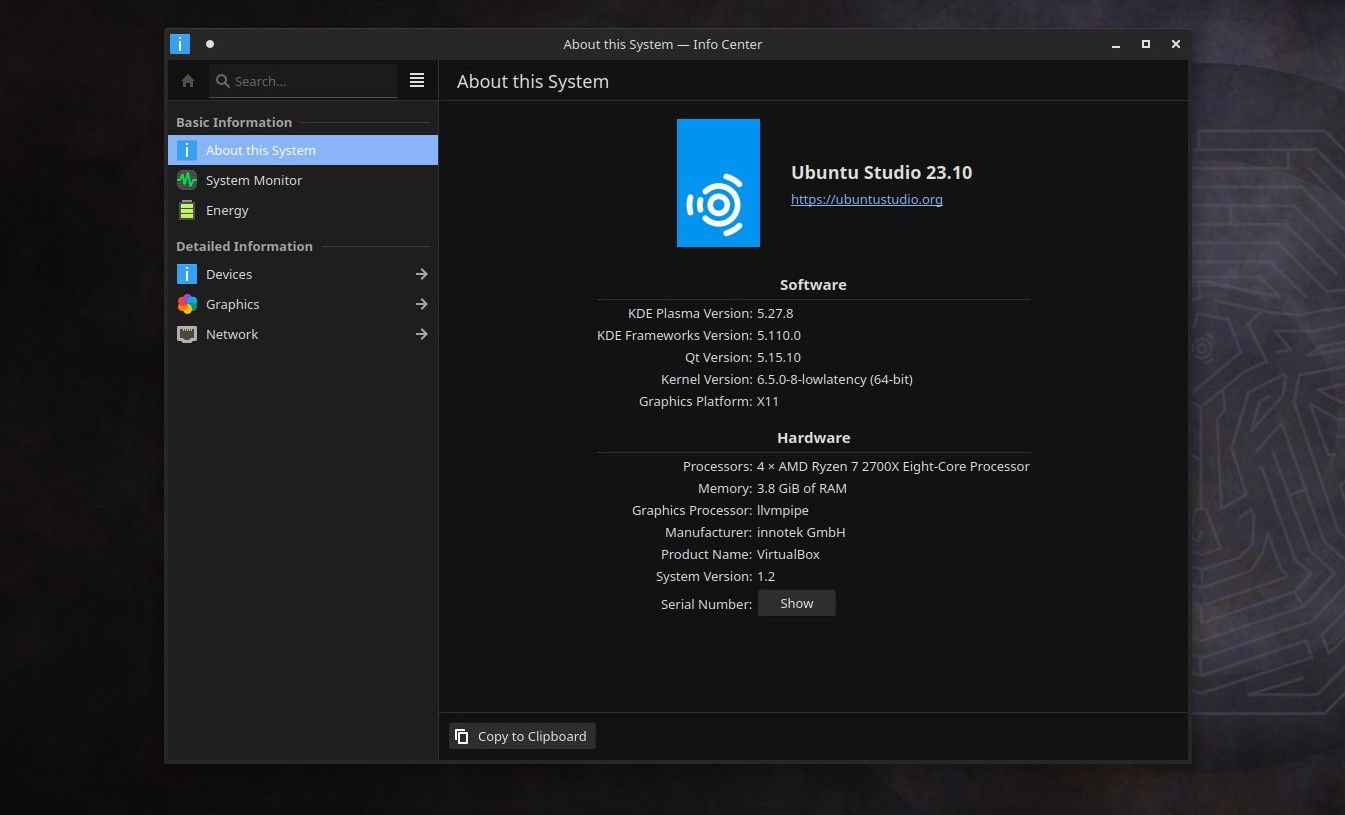Show the hidden Serial Number
The image size is (1345, 815).
[796, 602]
